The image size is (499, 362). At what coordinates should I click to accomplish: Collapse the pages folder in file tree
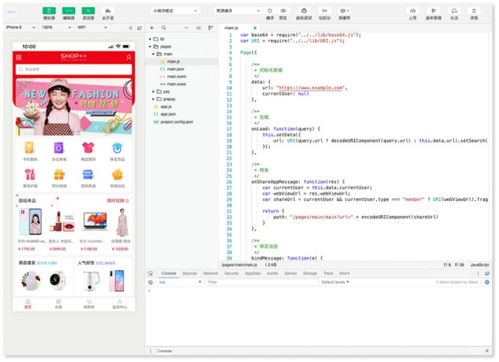(150, 46)
